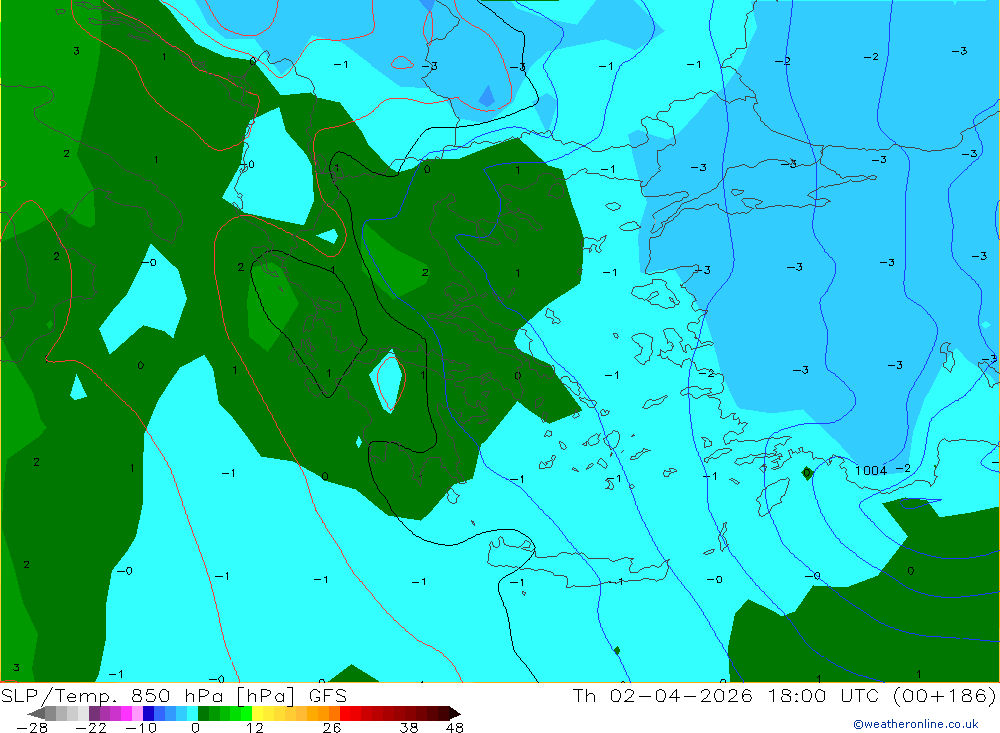Click the '38' legend scale label

pos(409,728)
